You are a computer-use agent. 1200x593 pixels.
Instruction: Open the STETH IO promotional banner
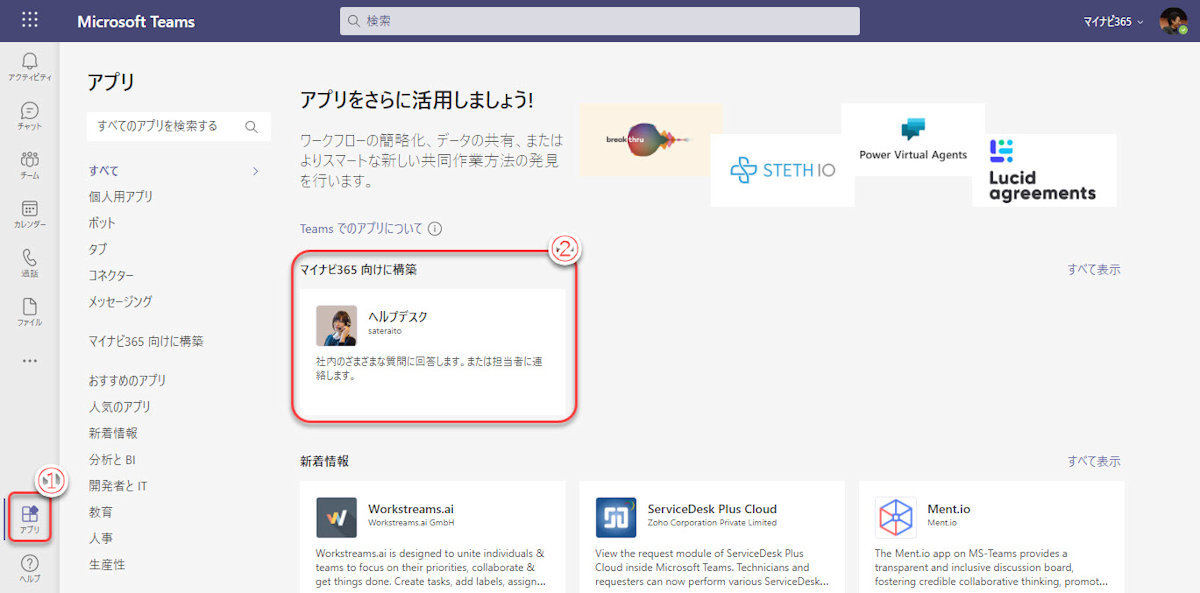click(x=783, y=170)
